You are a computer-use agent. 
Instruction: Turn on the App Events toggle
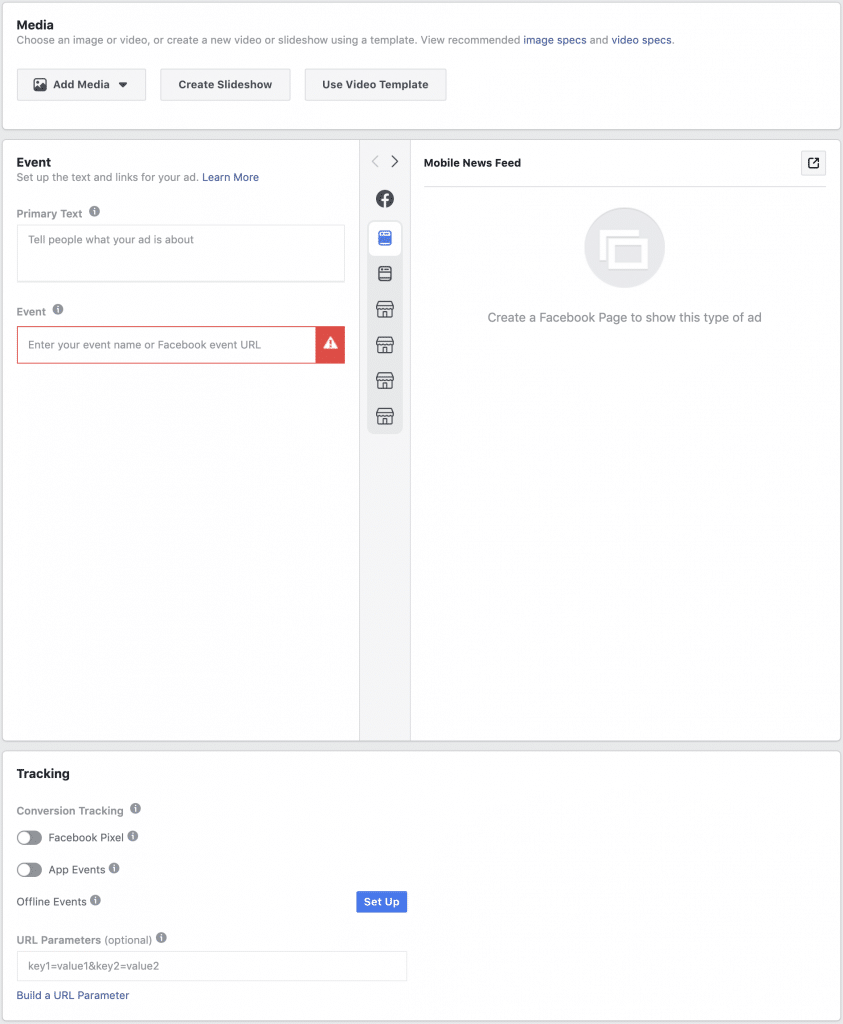pos(29,870)
